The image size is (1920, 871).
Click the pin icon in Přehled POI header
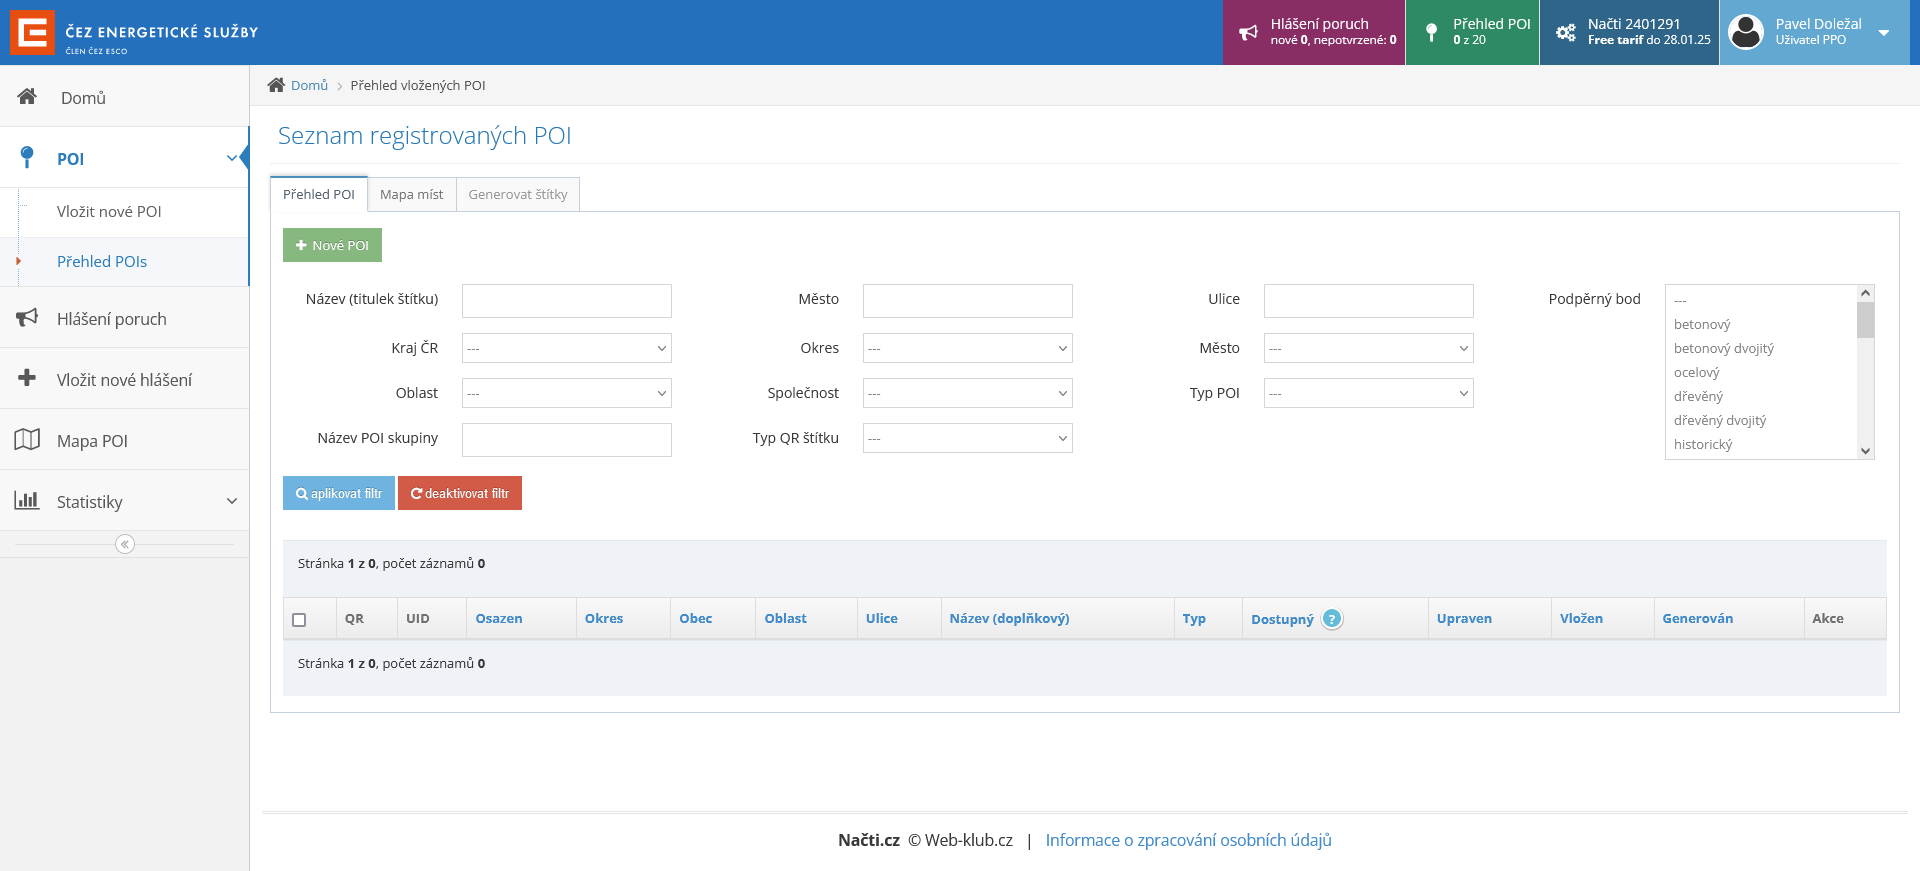pos(1431,32)
